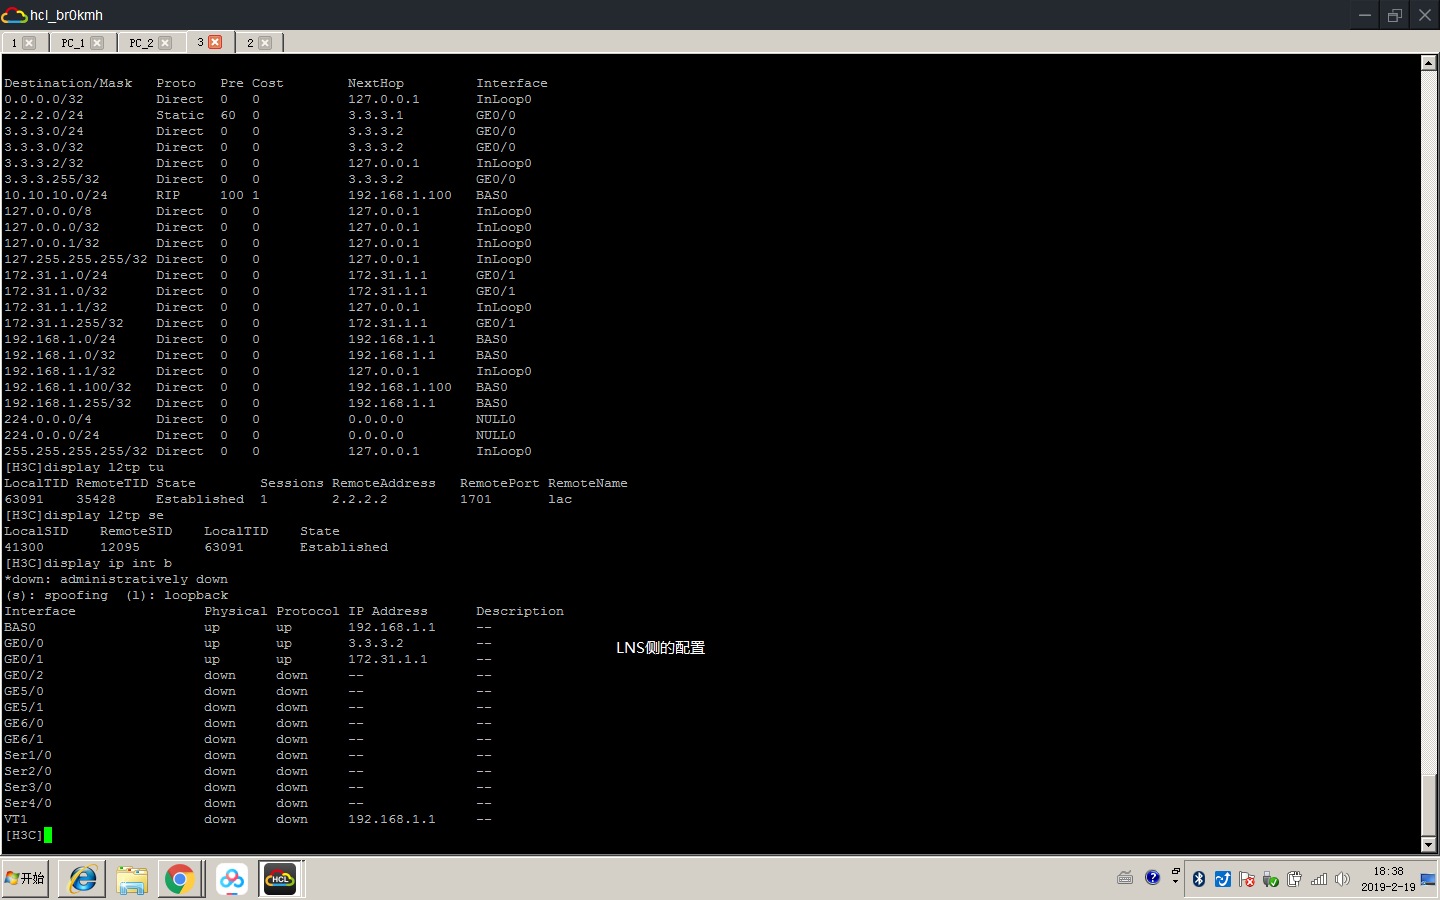This screenshot has height=900, width=1440.
Task: Select the active tab 3
Action: pyautogui.click(x=209, y=42)
